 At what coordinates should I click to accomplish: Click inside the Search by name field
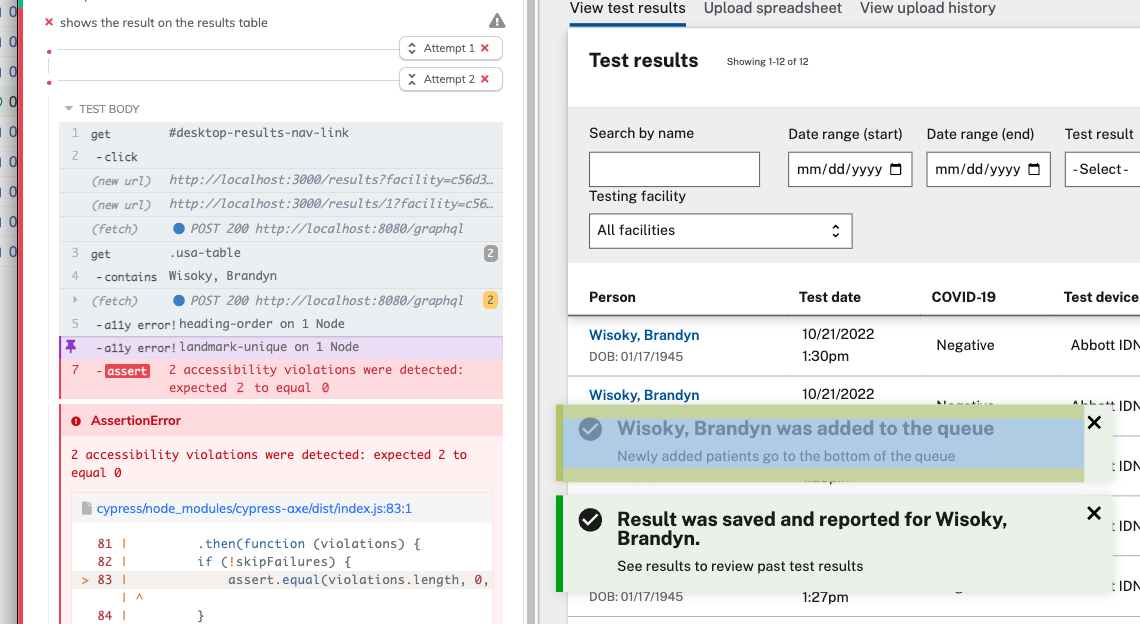(673, 169)
